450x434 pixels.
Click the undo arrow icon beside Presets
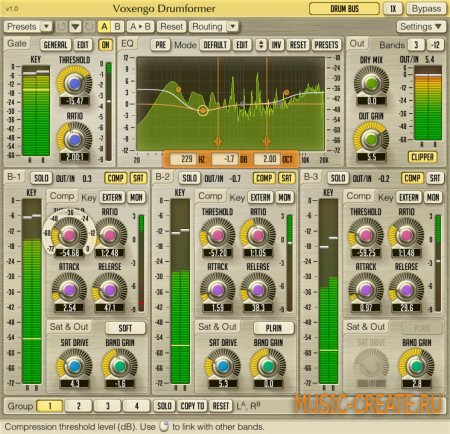pyautogui.click(x=62, y=27)
